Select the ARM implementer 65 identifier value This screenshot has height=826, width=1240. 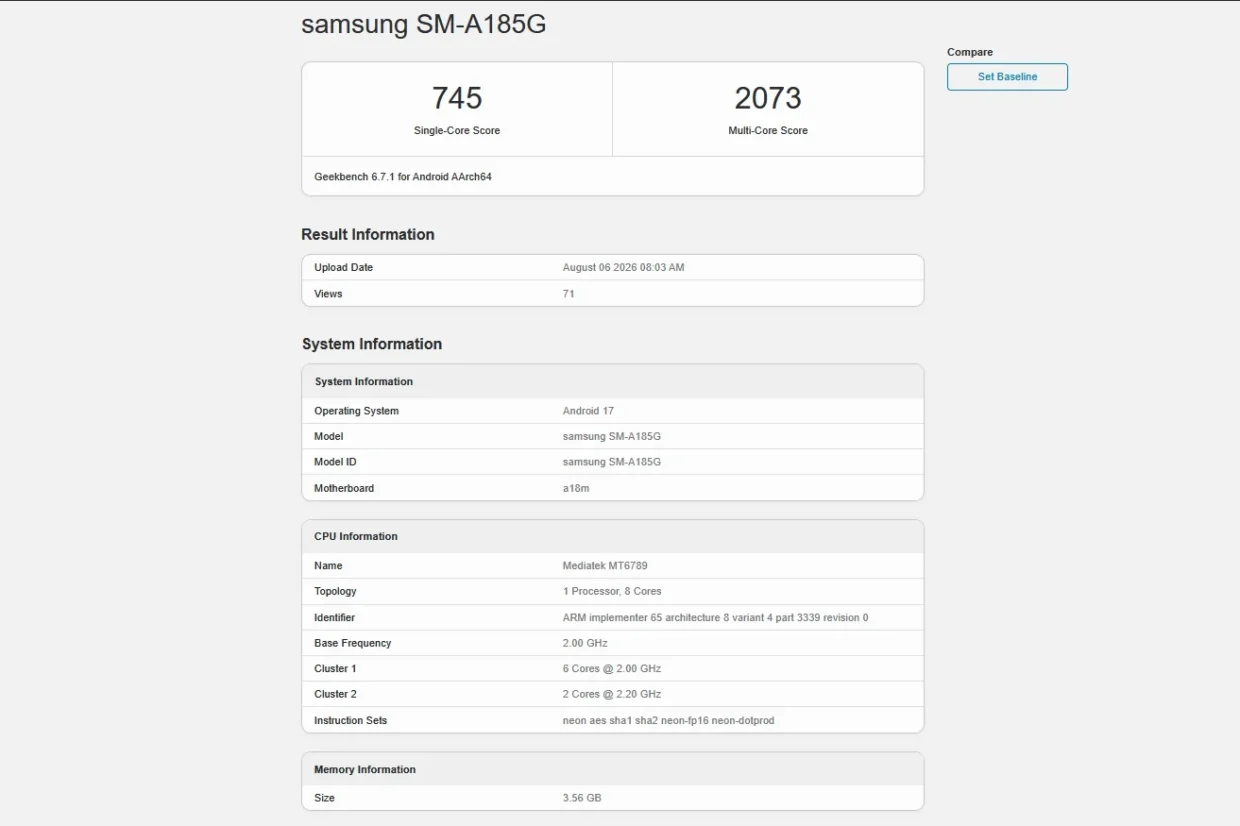715,618
